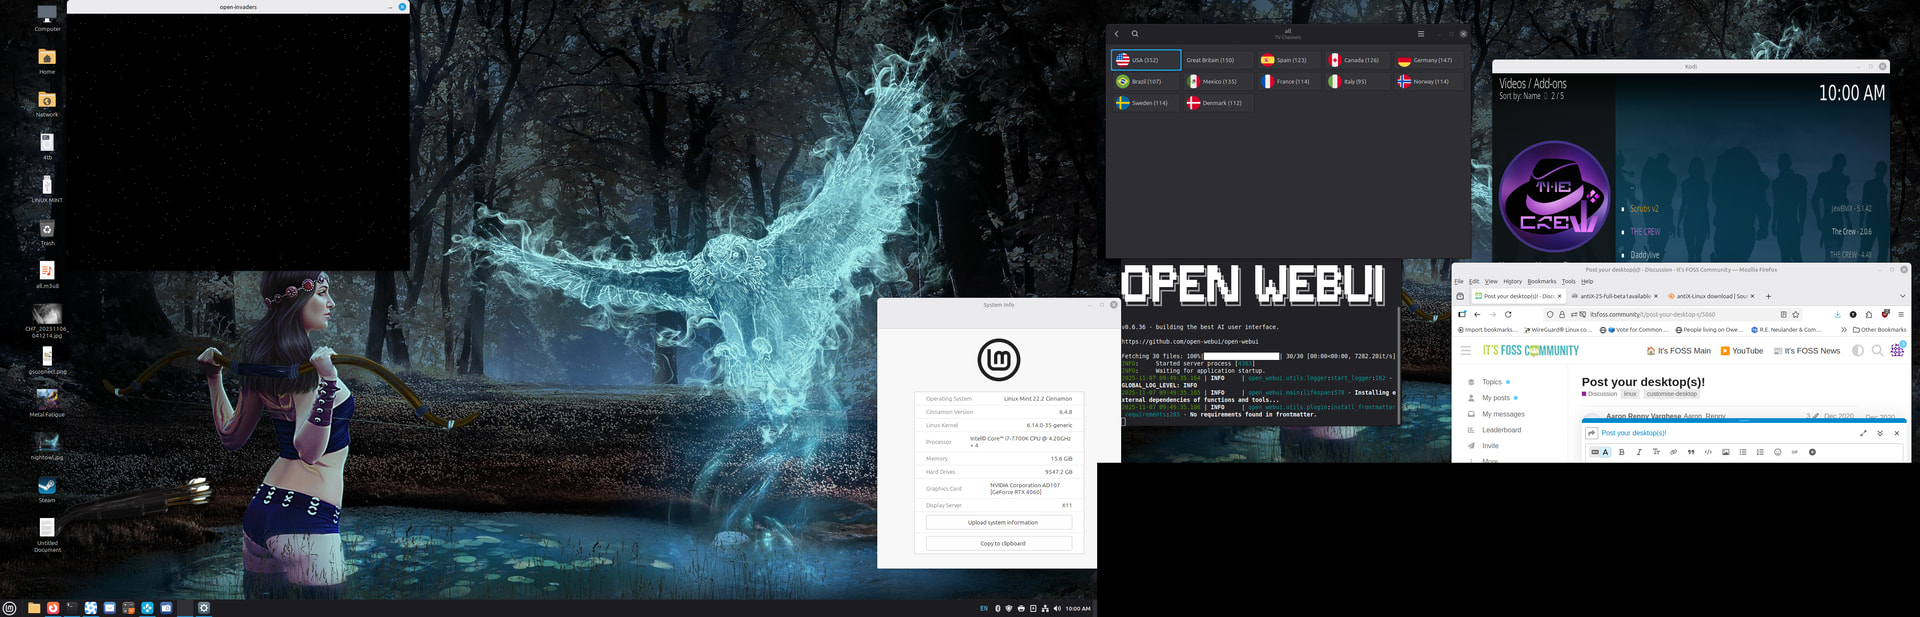
Task: Open the TV Channels hamburger menu
Action: (1420, 34)
